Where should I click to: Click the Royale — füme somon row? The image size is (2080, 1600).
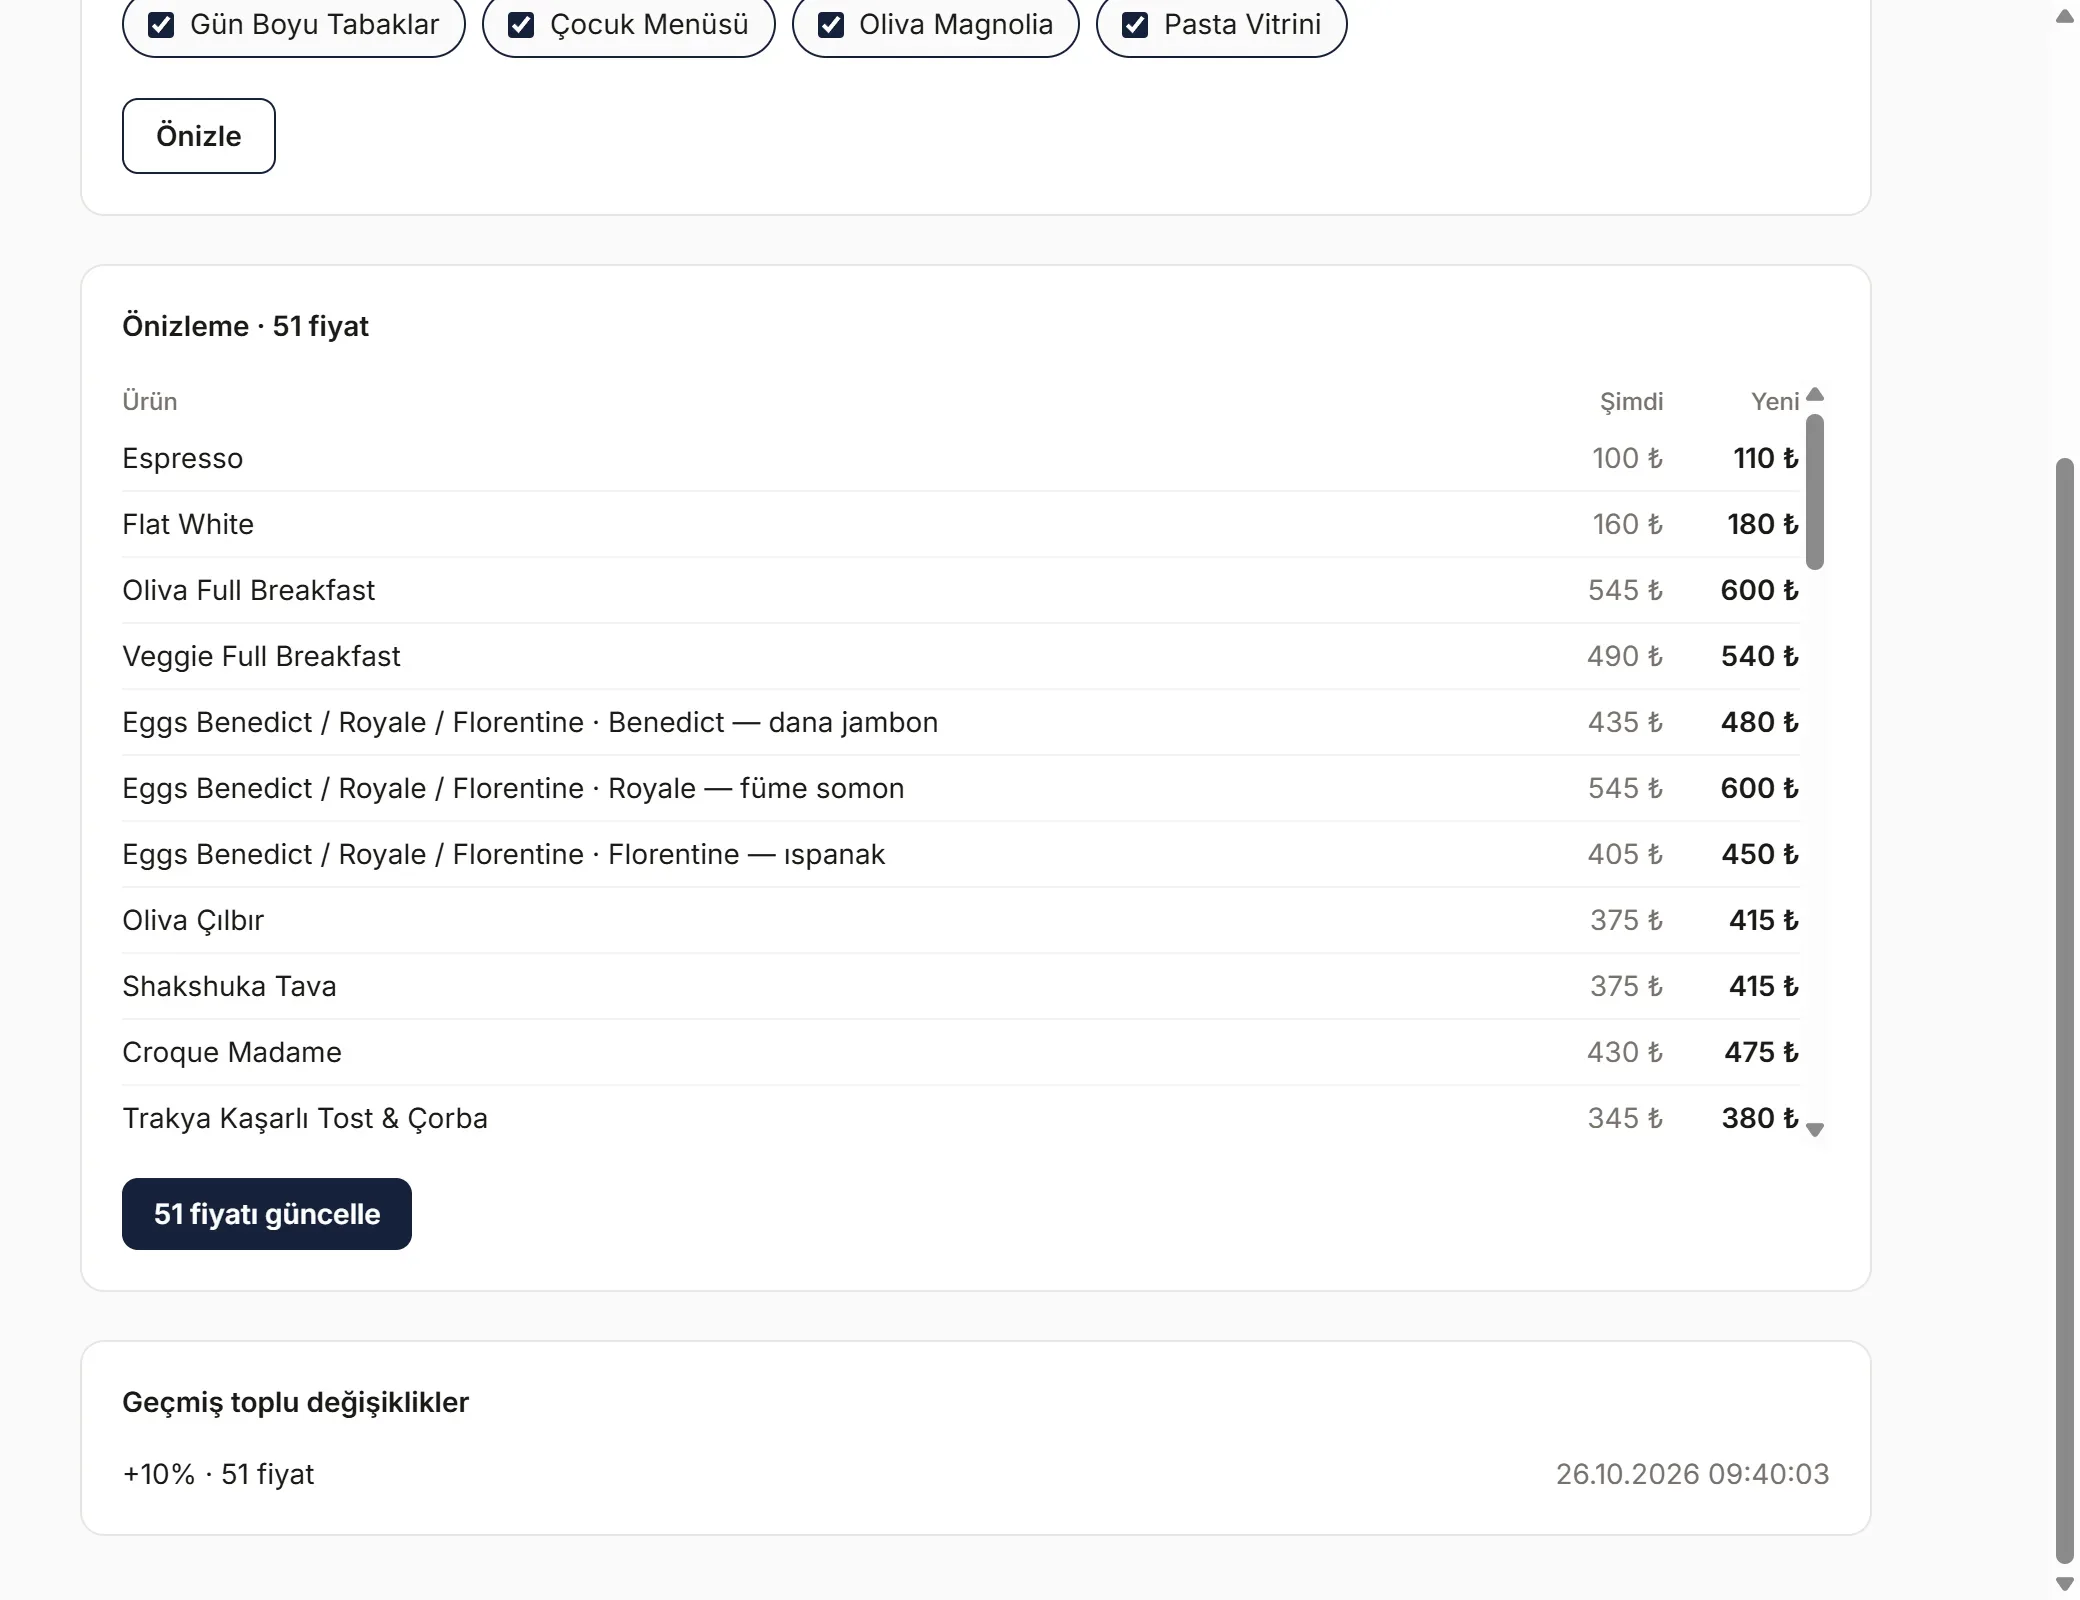click(961, 788)
